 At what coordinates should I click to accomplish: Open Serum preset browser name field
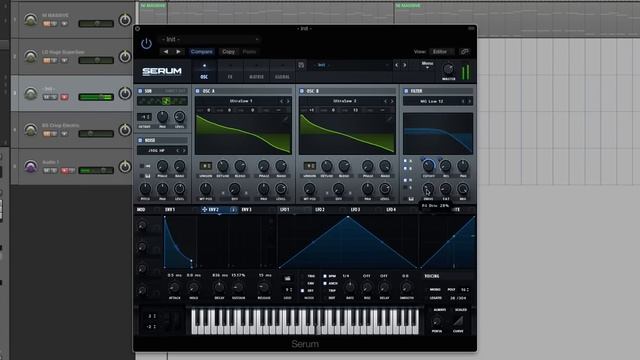(x=350, y=65)
